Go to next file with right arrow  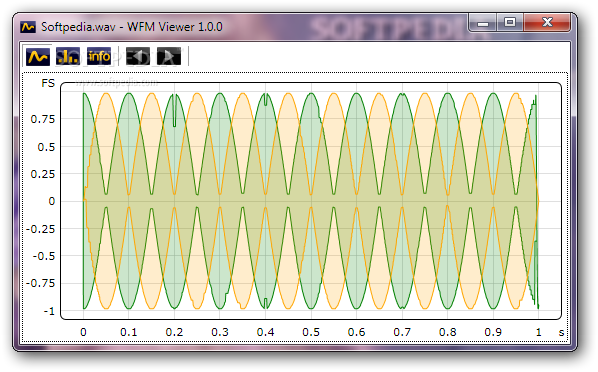click(x=169, y=56)
